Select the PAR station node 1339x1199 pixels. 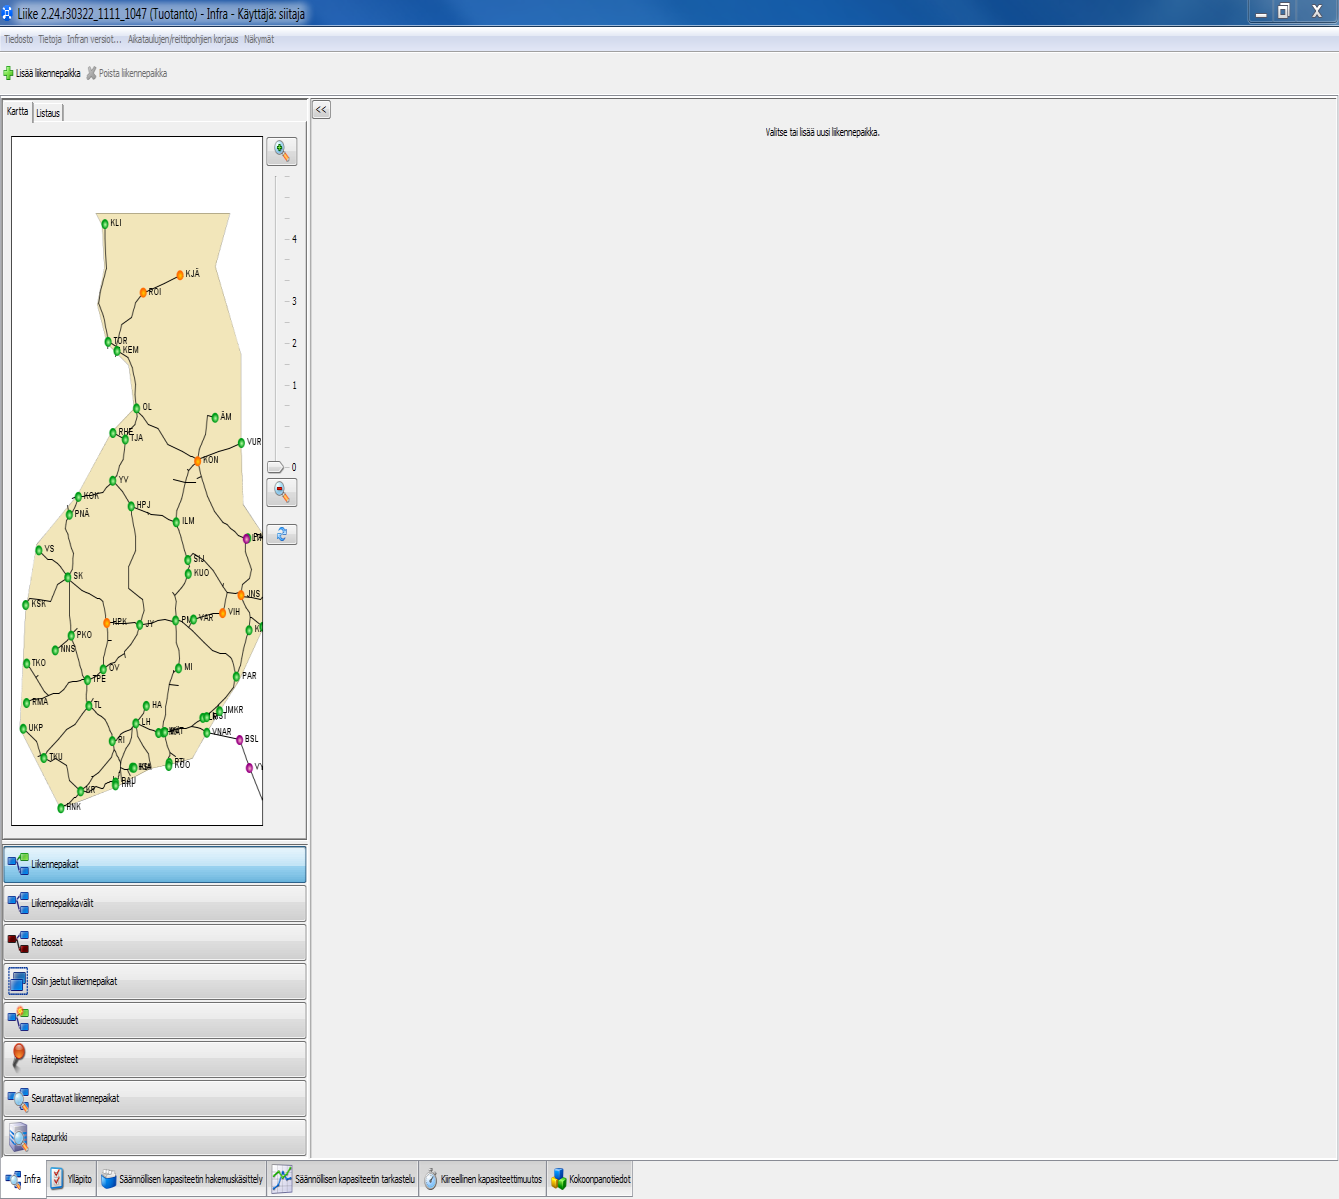237,677
